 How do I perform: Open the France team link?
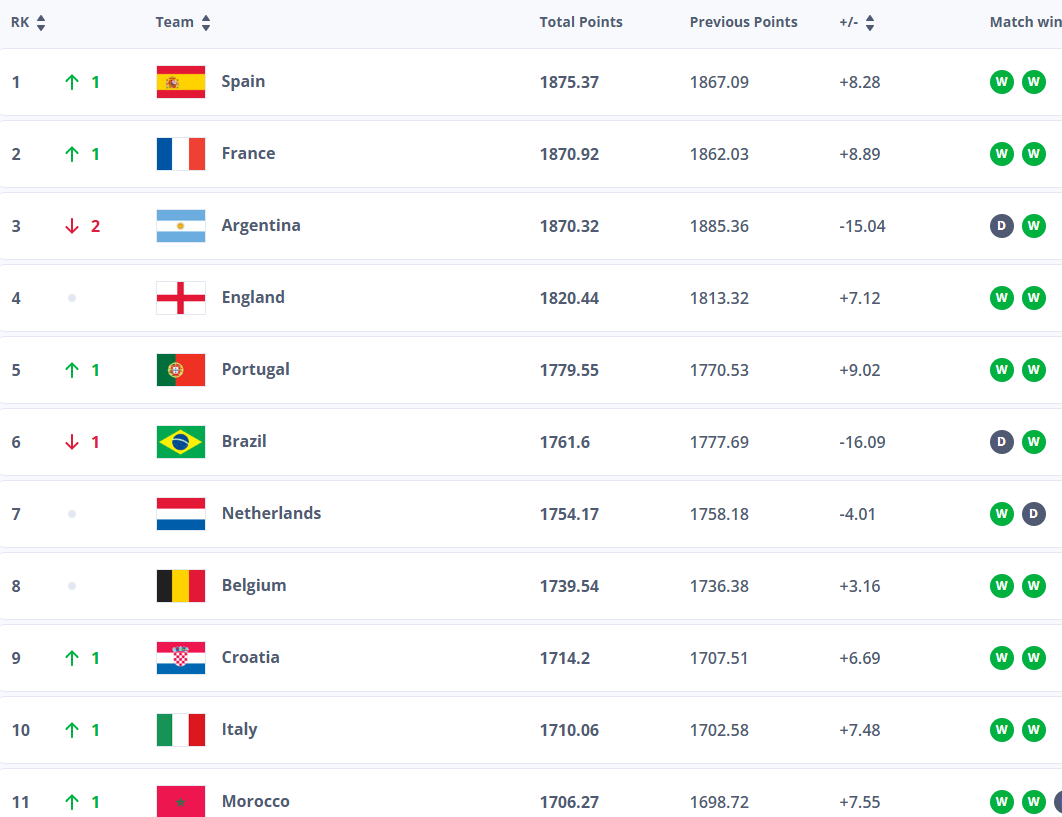click(x=248, y=154)
